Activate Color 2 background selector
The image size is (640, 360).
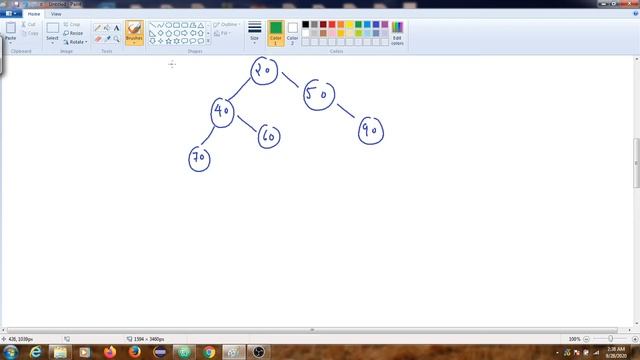[292, 33]
